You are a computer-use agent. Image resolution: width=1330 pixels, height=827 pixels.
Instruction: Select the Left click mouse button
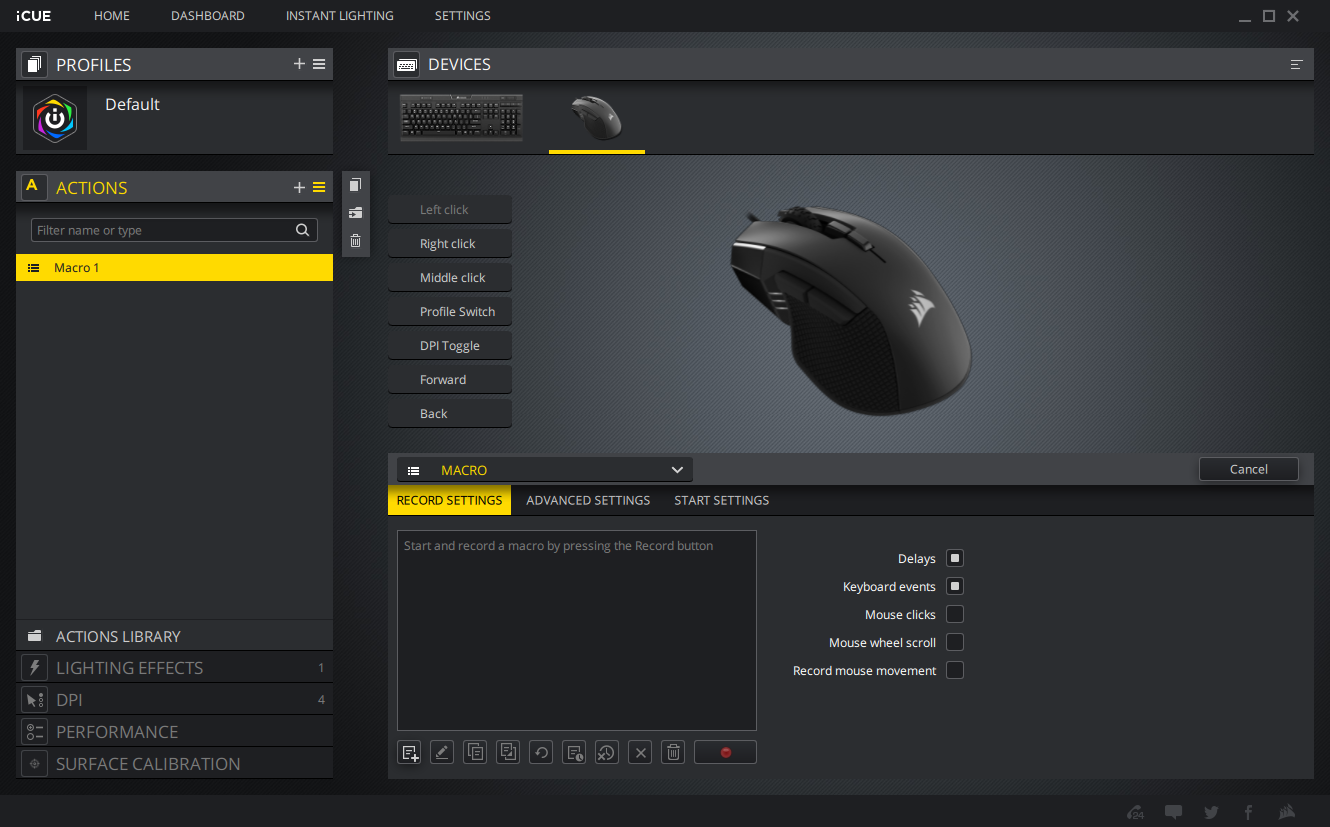tap(450, 210)
